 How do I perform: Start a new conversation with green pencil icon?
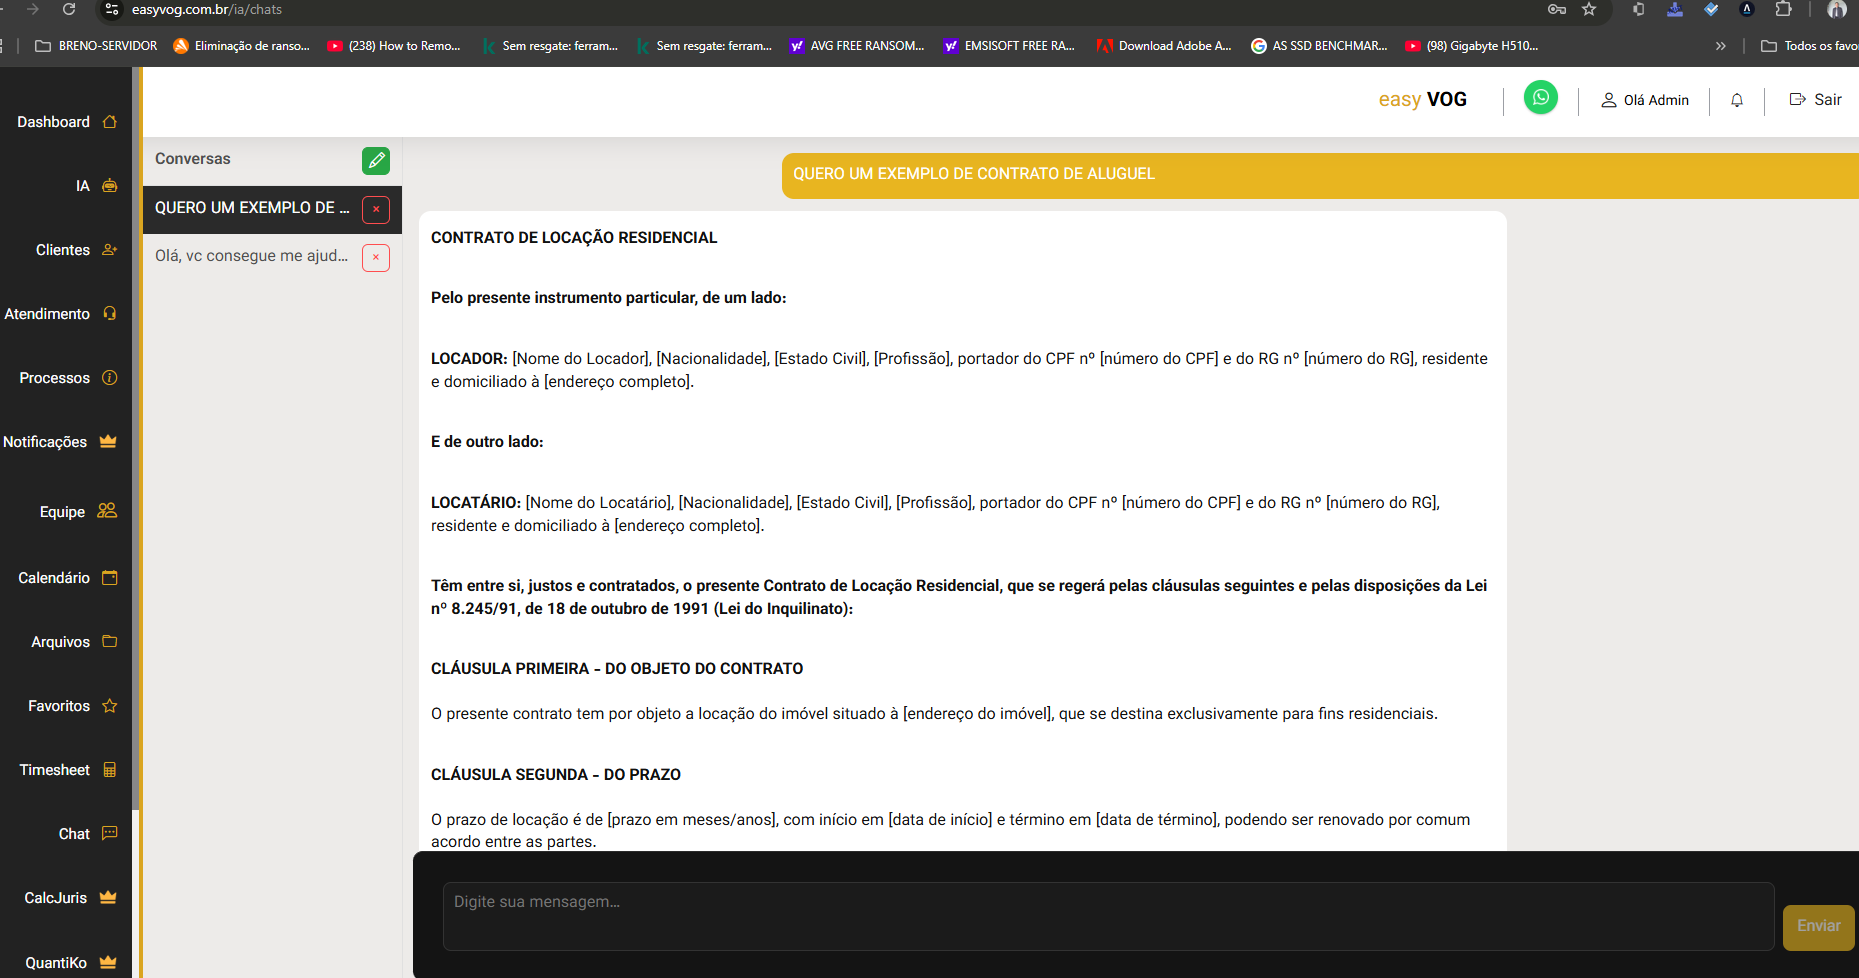[376, 160]
